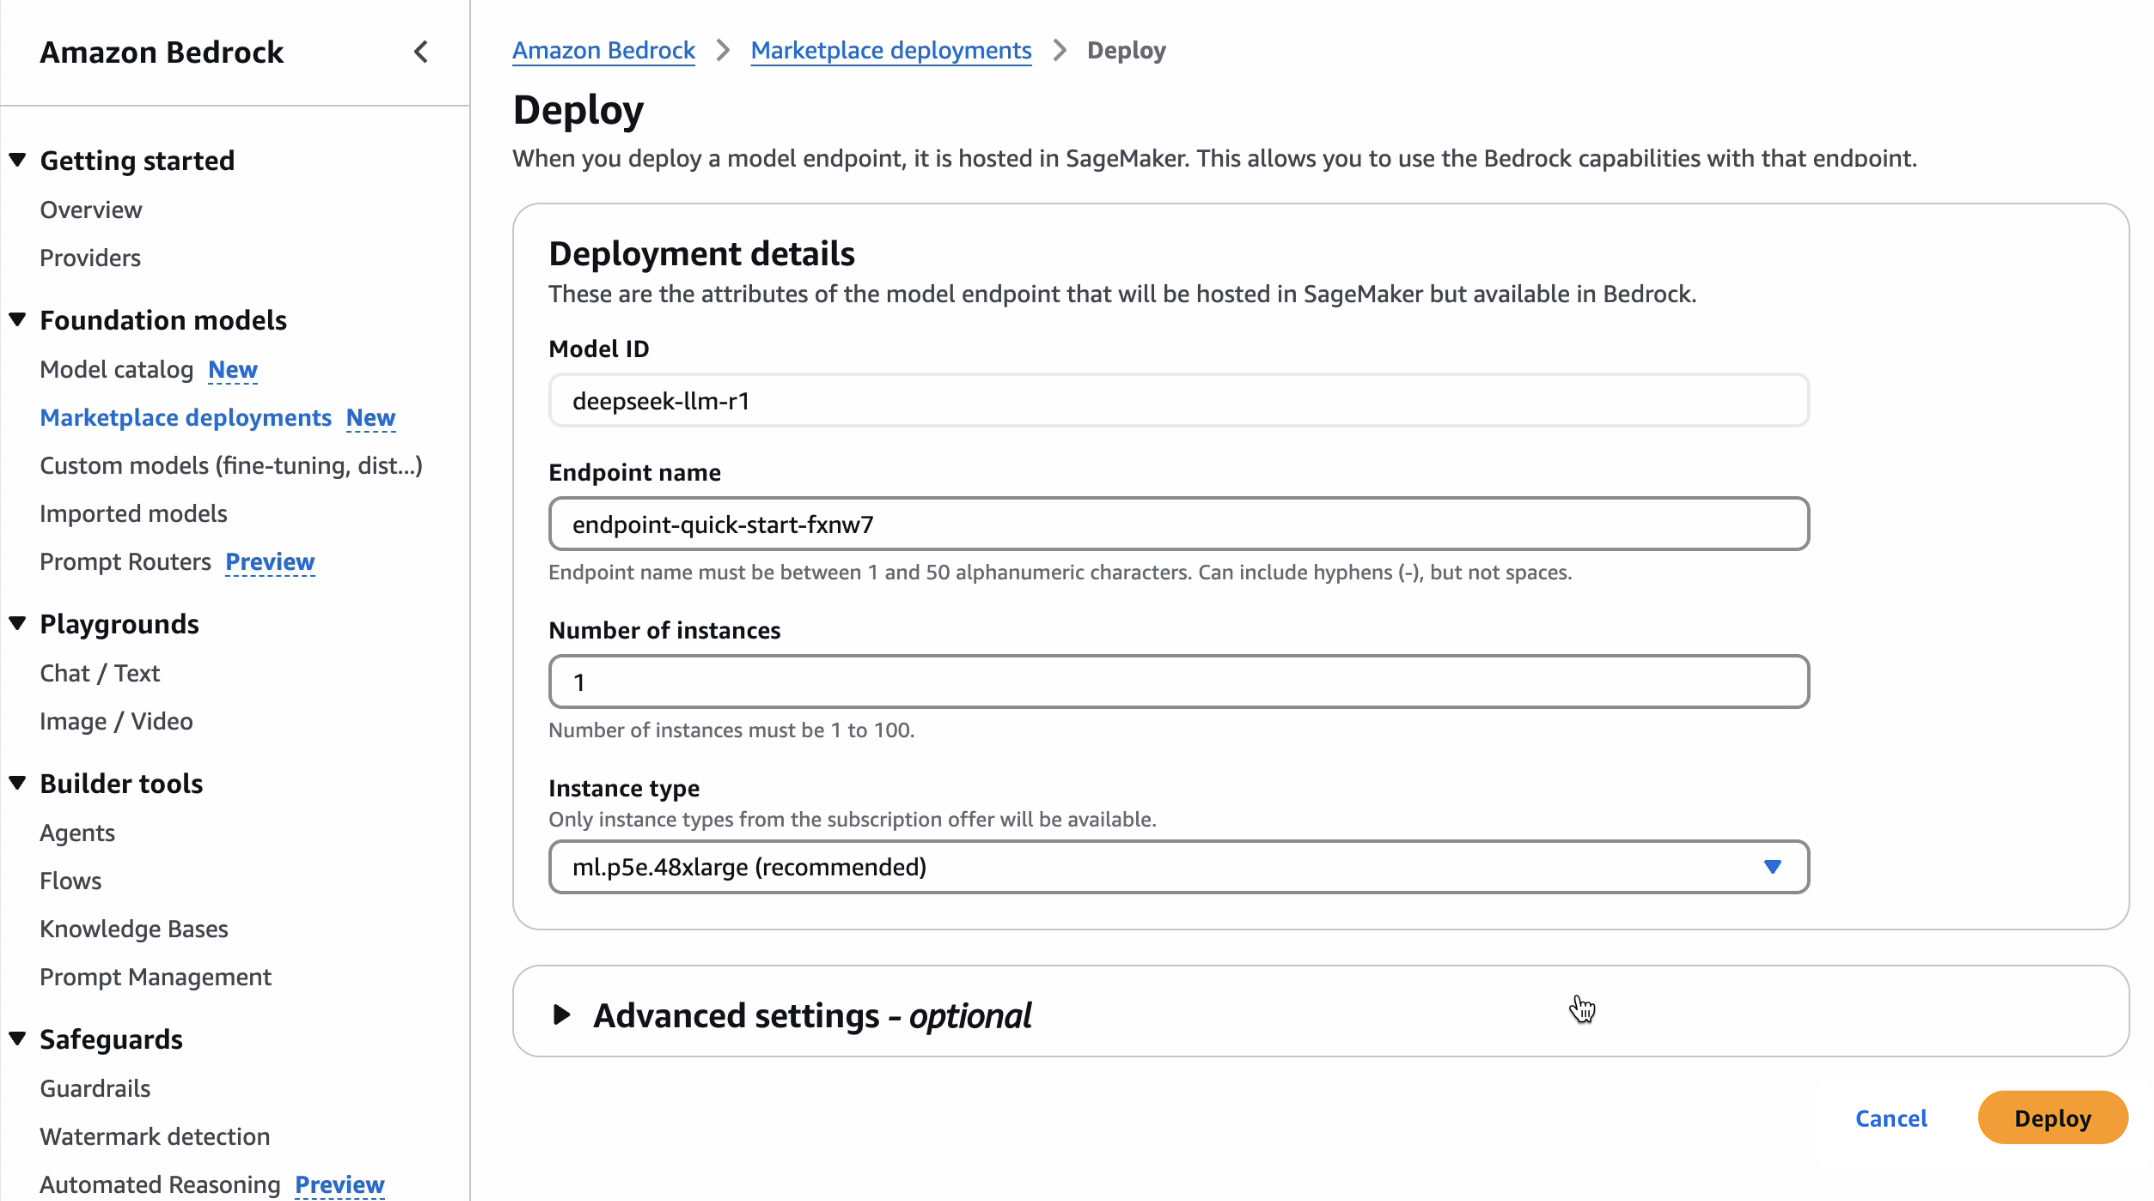Collapse the Builder tools section

(18, 783)
